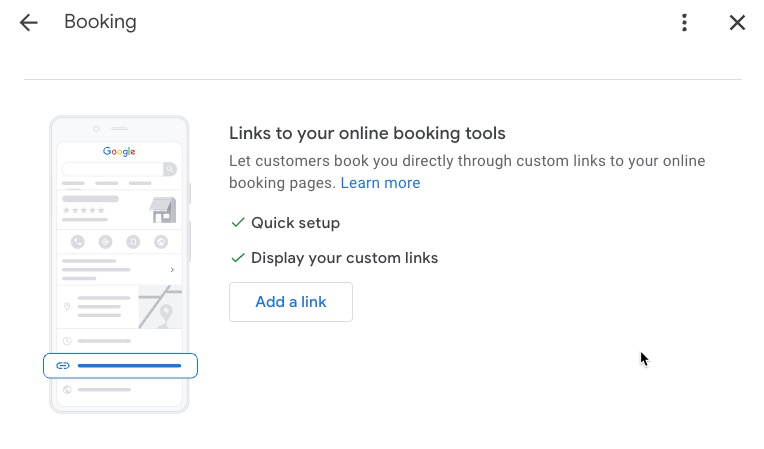764x449 pixels.
Task: Click the globe icon at the mockup bottom
Action: click(x=68, y=390)
